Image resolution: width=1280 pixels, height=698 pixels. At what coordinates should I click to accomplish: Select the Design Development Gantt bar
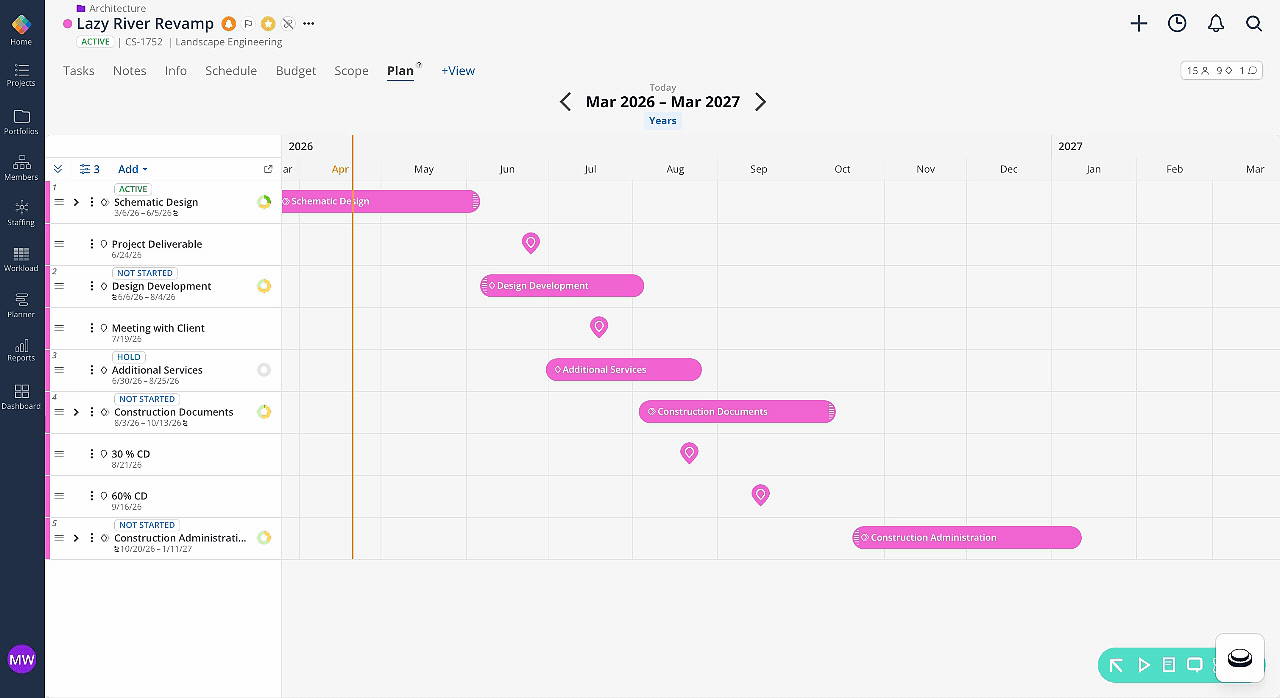coord(562,286)
